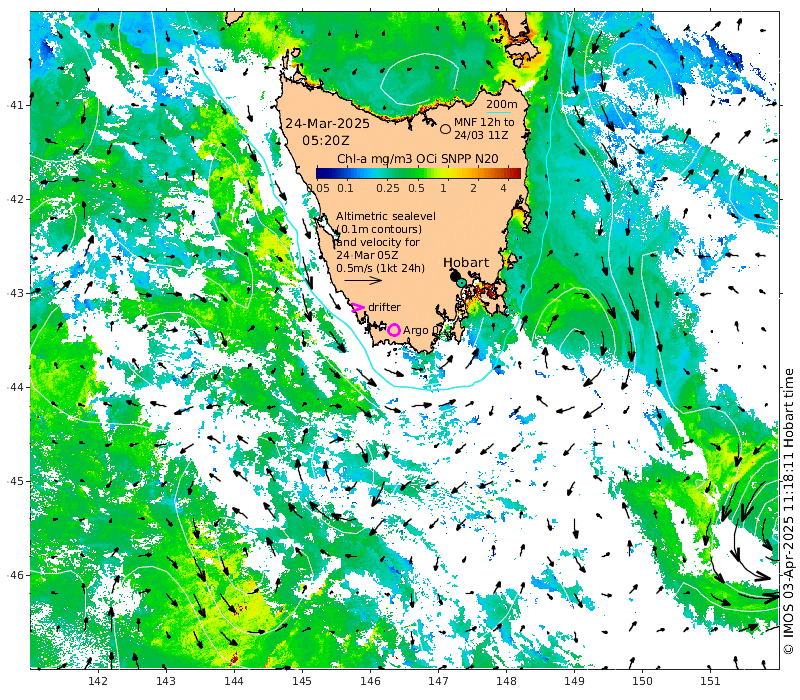The width and height of the screenshot is (800, 700).
Task: Click the 'Hobart' city label
Action: pos(466,263)
